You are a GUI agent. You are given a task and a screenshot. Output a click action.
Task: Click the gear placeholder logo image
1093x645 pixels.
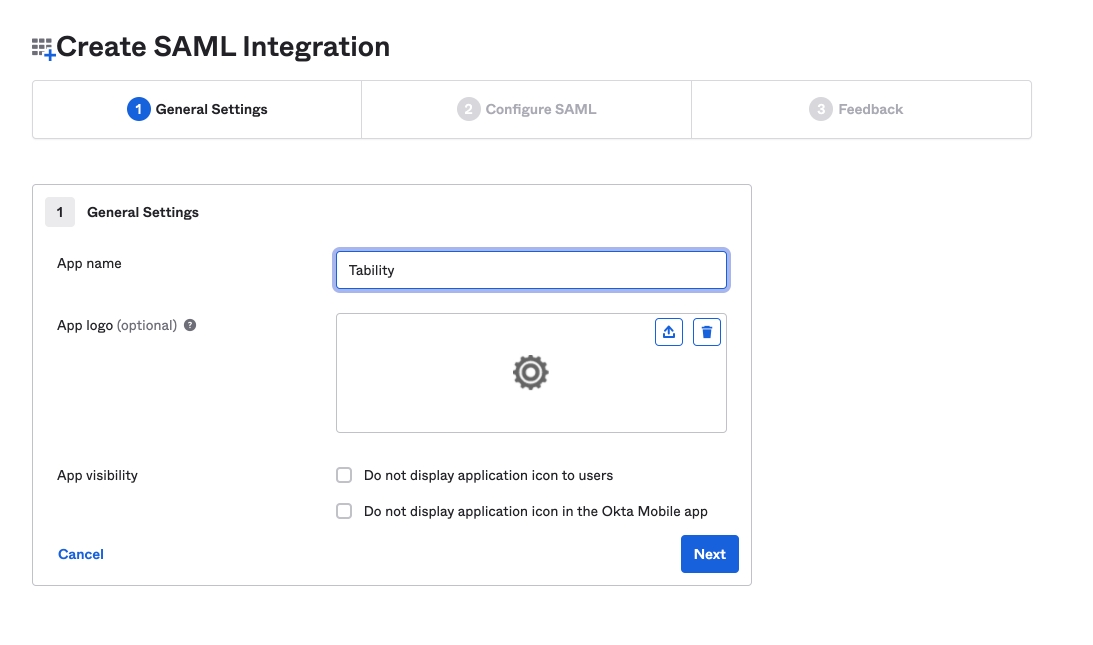[x=530, y=372]
